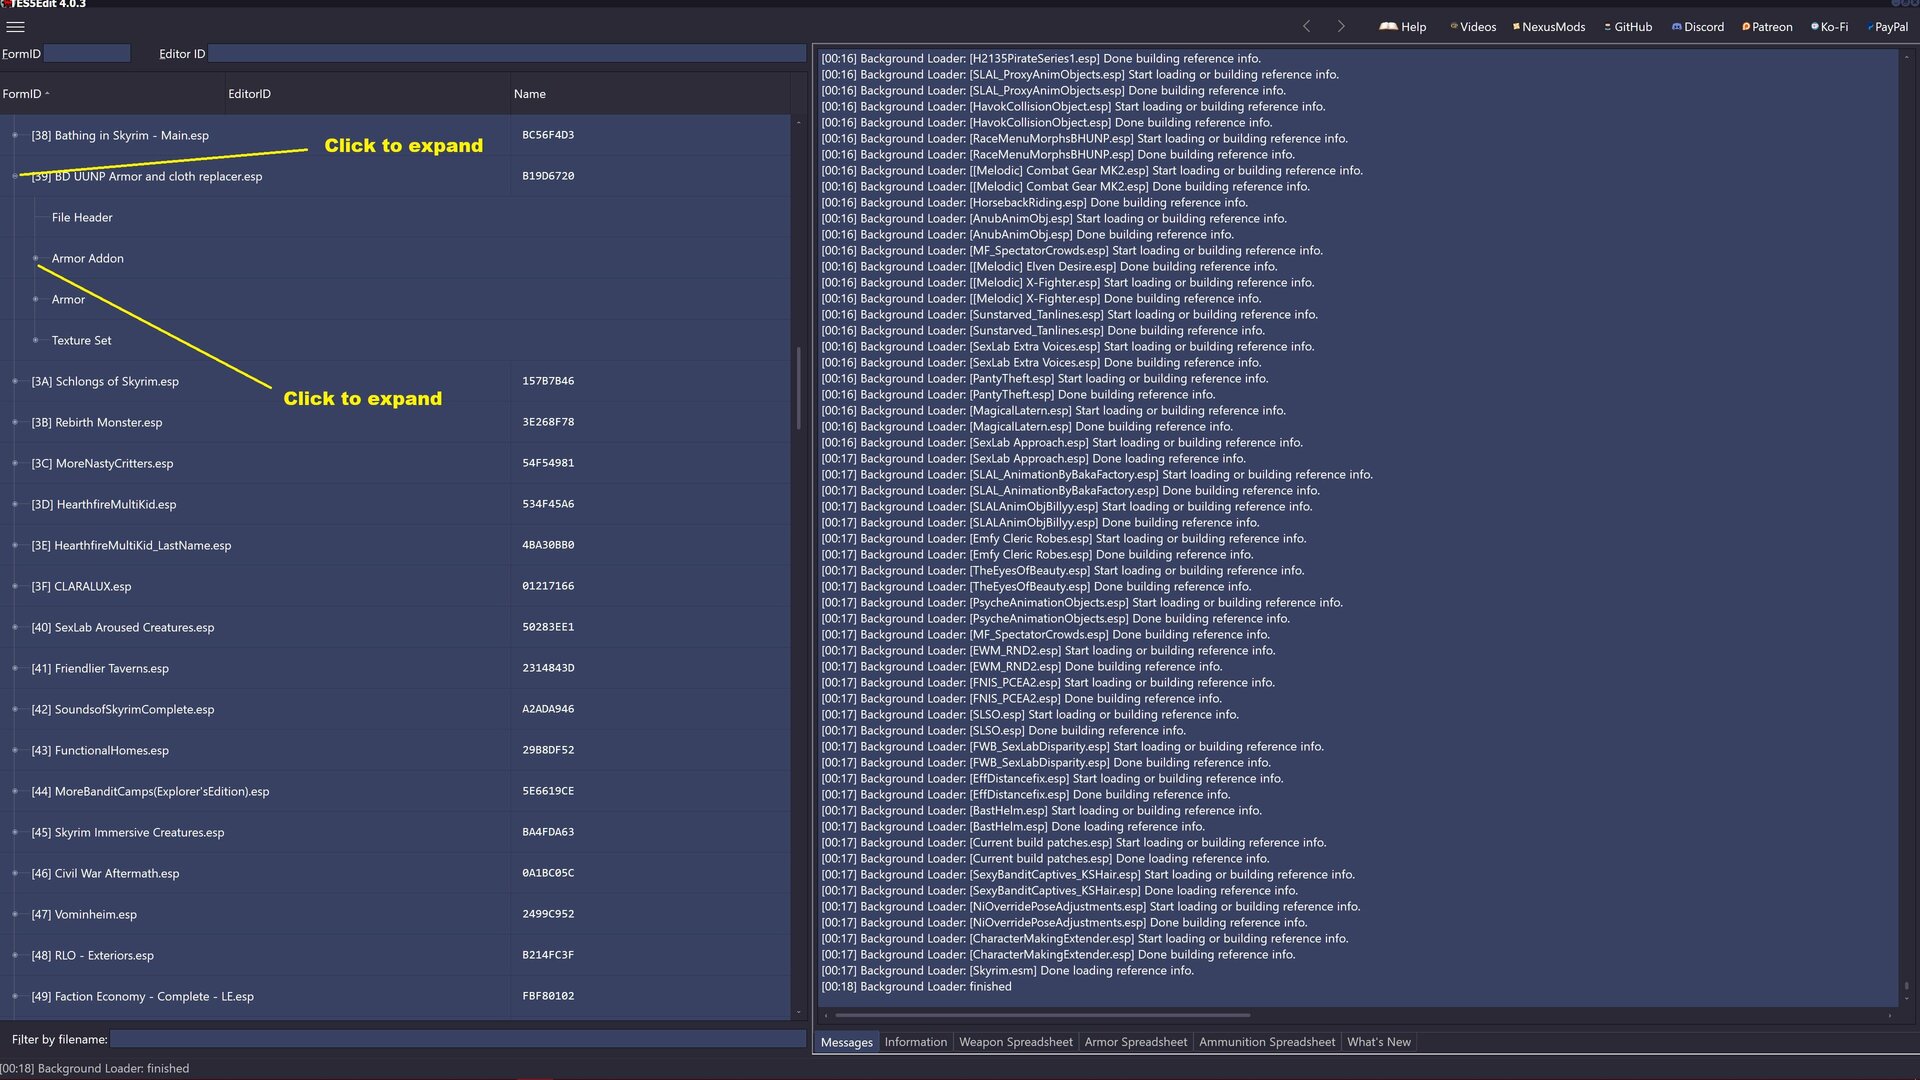Focus the Editor ID search field
1920x1080 pixels.
[507, 54]
